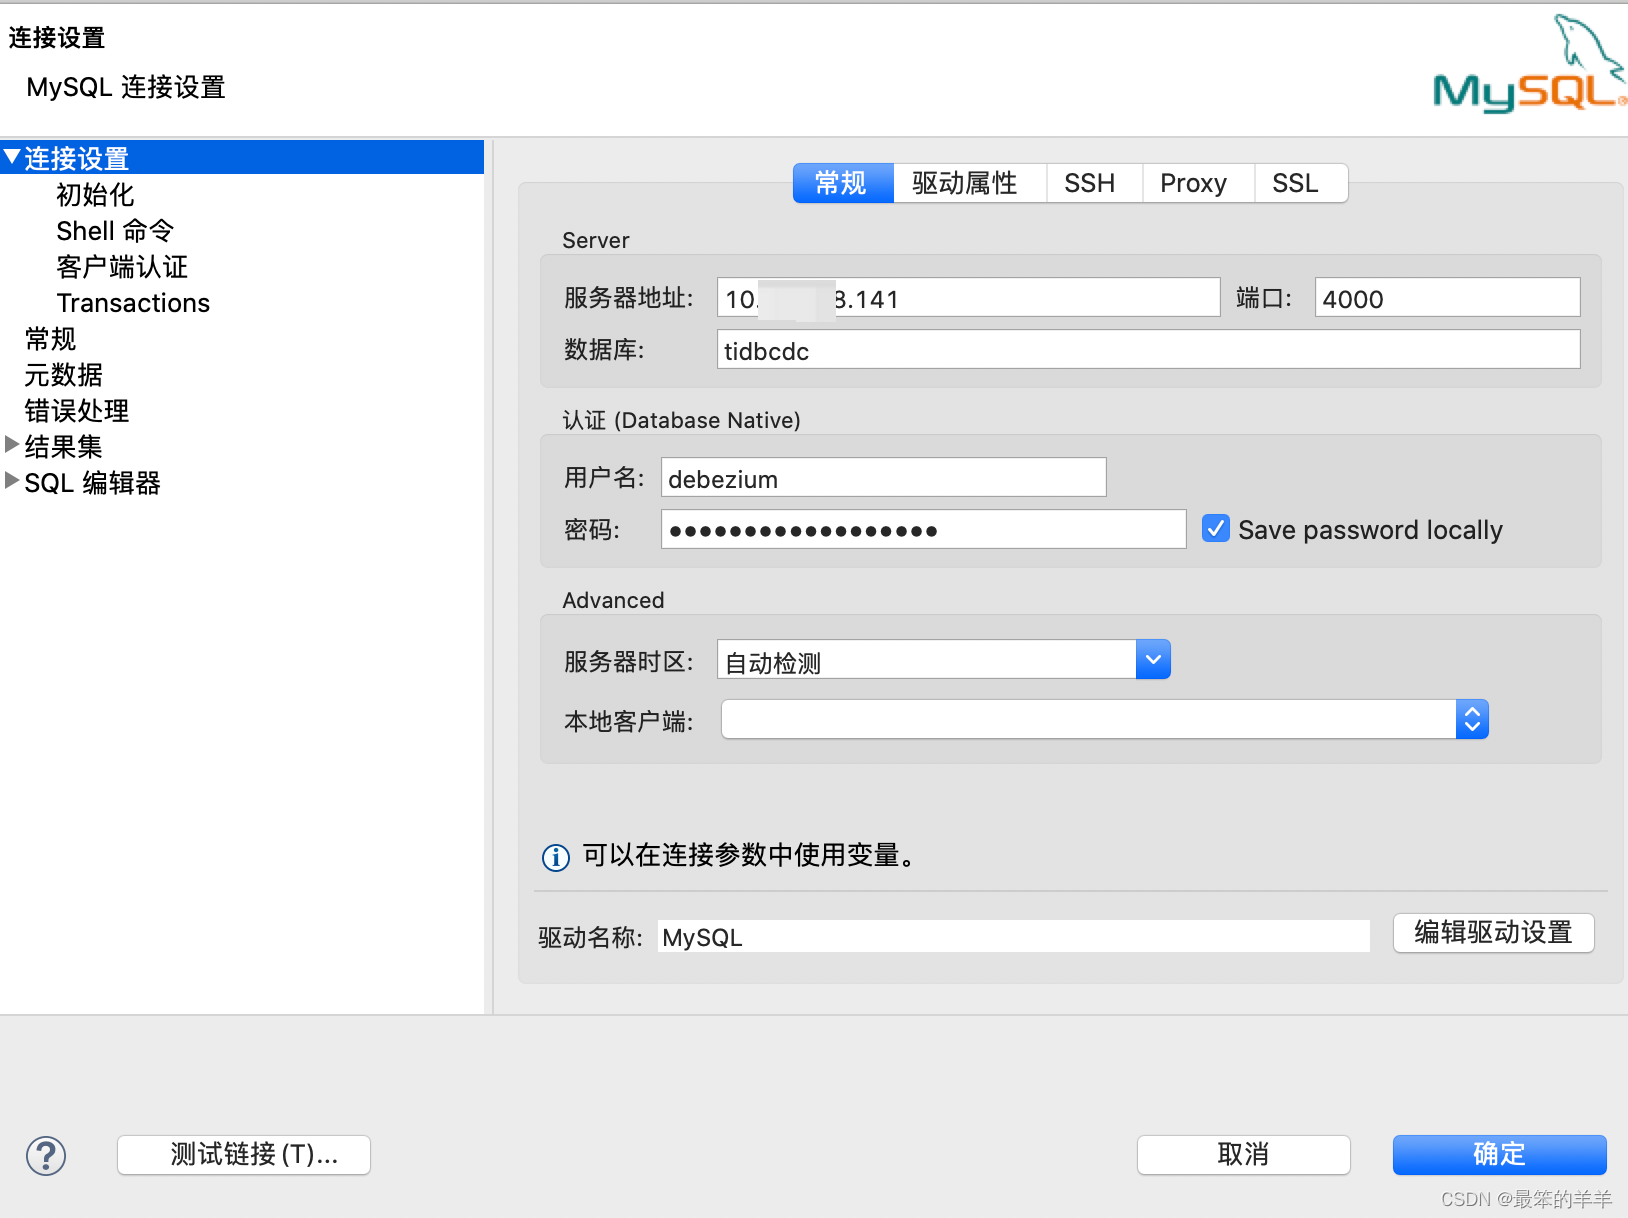Select the 常规 item in the sidebar tree
1628x1218 pixels.
(50, 339)
